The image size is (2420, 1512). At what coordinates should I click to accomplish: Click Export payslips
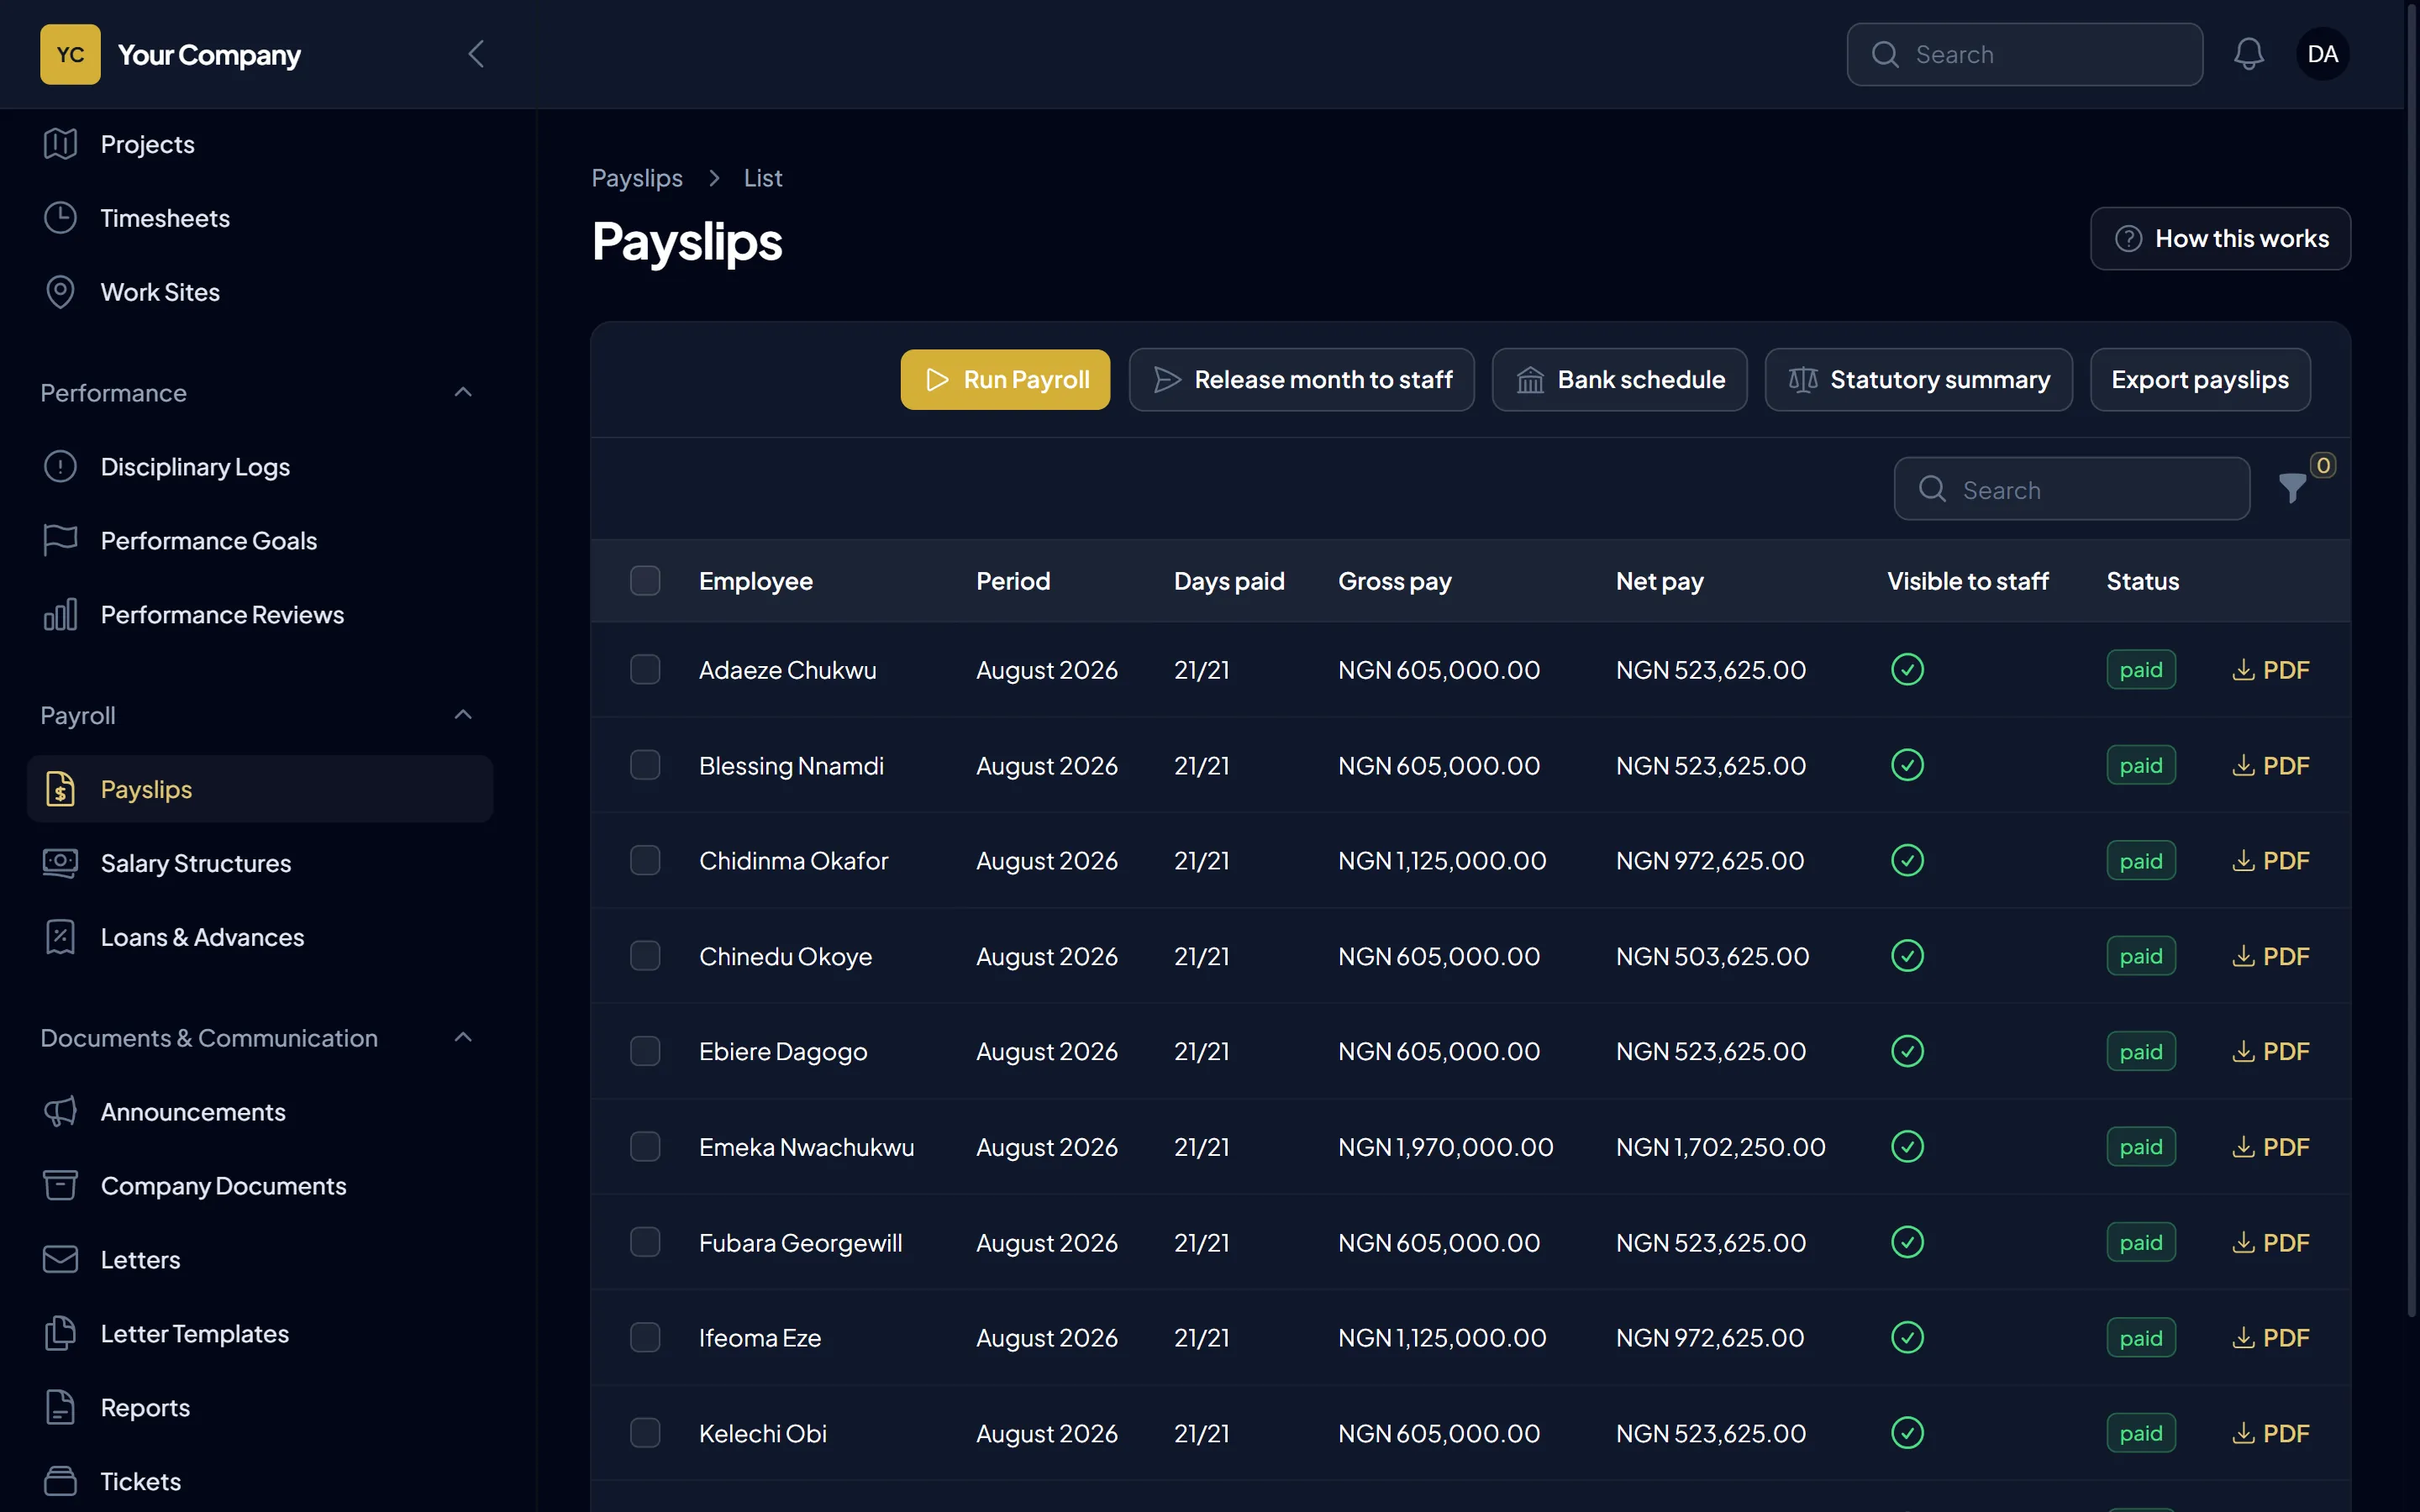click(x=2200, y=380)
